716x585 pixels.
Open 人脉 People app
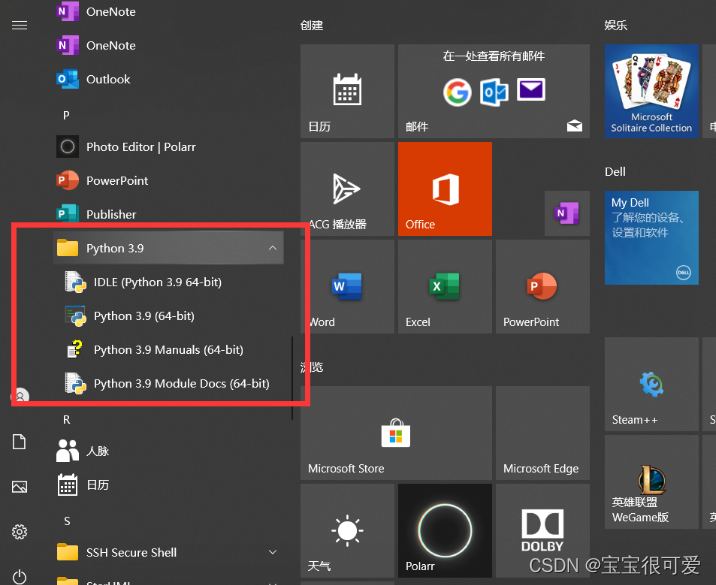coord(168,451)
